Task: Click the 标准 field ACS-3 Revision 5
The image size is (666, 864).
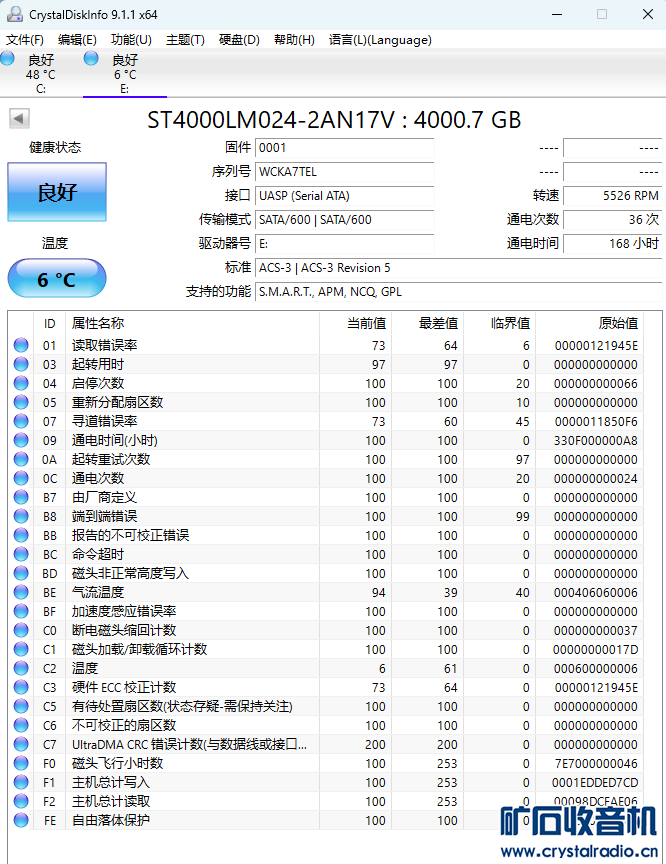Action: tap(458, 268)
